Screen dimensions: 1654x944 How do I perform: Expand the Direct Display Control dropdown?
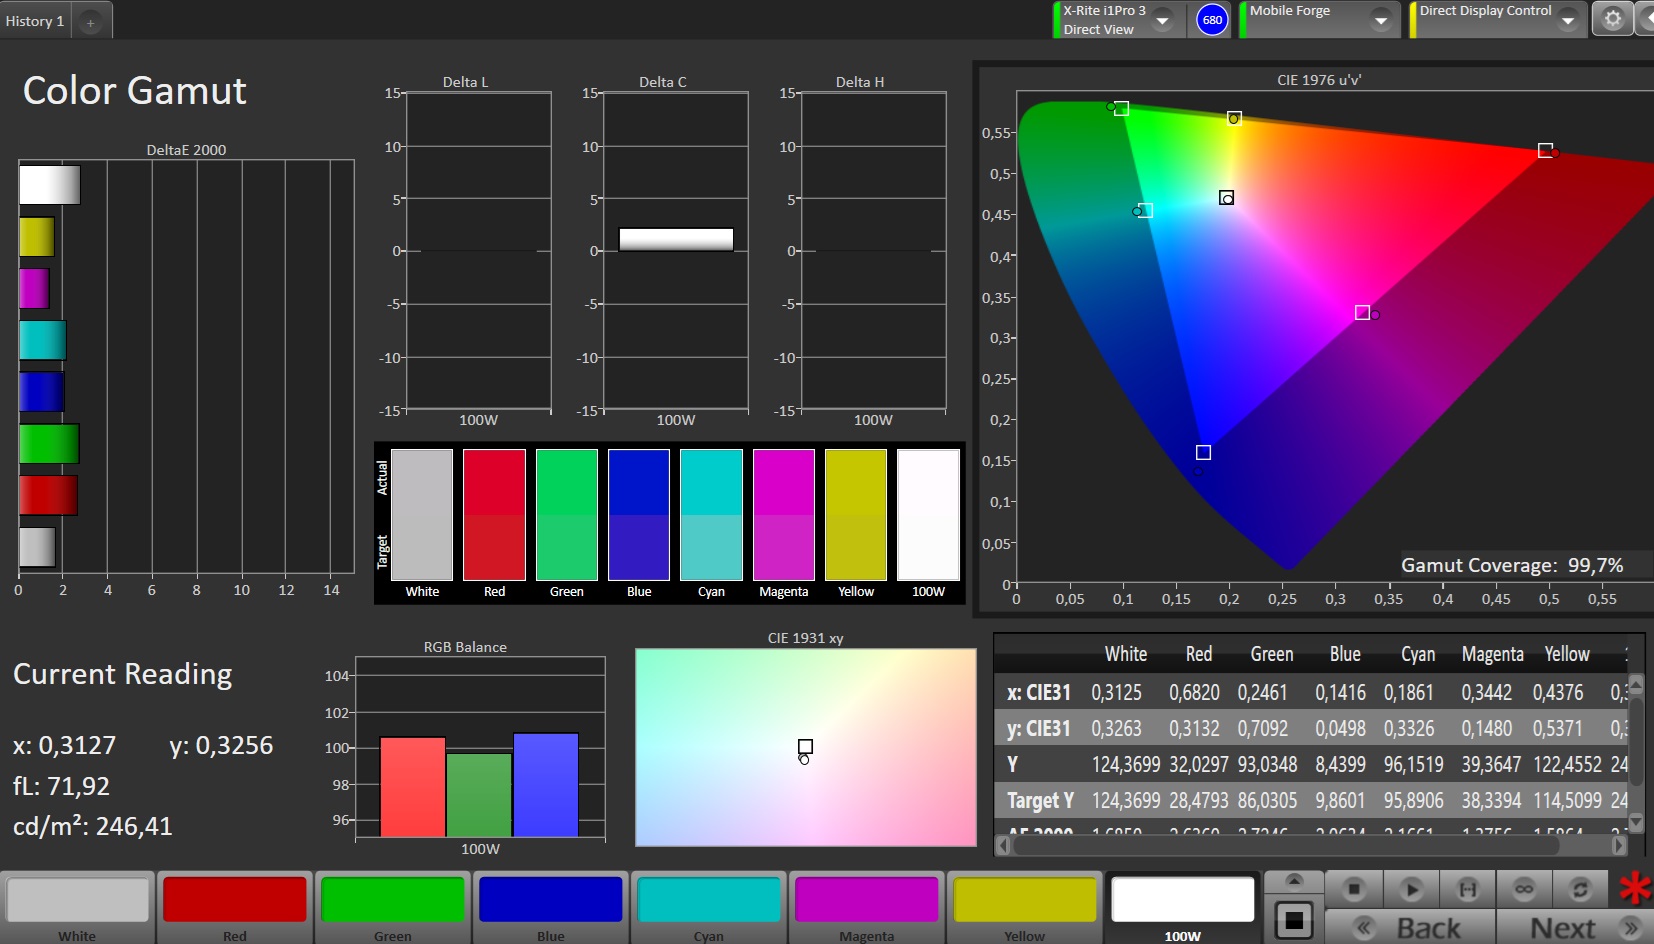pos(1567,20)
